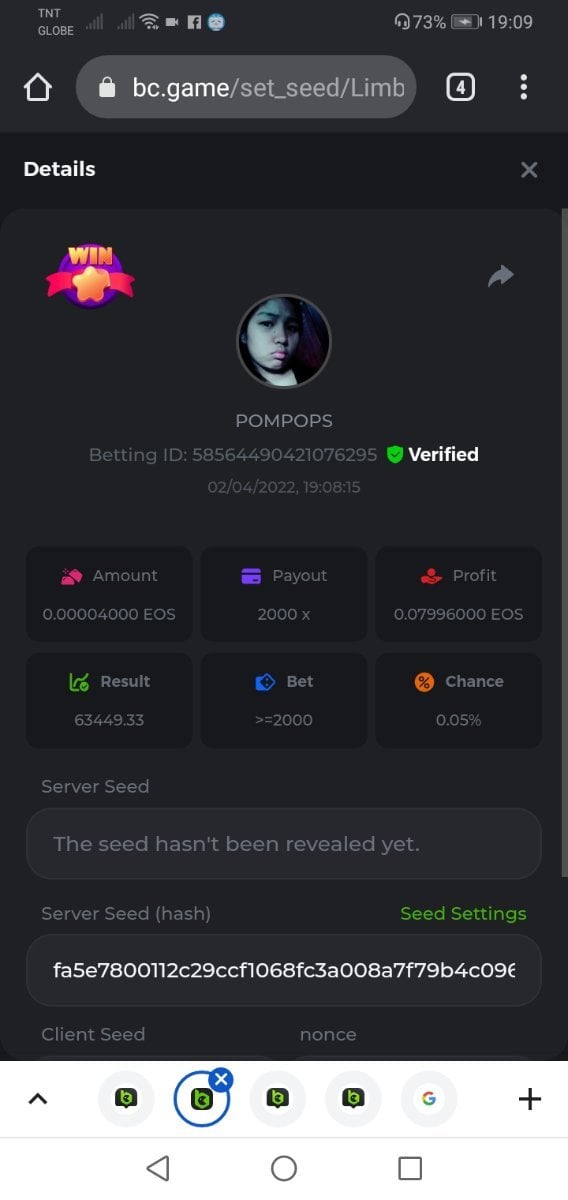Viewport: 568px width, 1200px height.
Task: Click the WIN badge icon
Action: tap(90, 276)
